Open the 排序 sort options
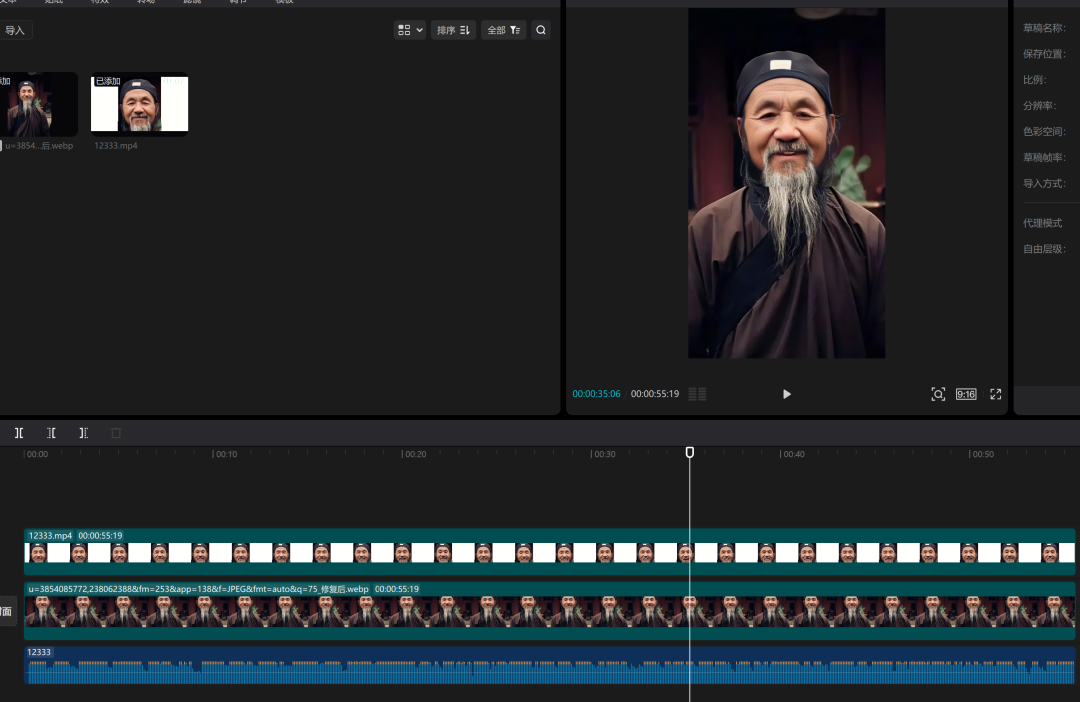 pos(453,30)
